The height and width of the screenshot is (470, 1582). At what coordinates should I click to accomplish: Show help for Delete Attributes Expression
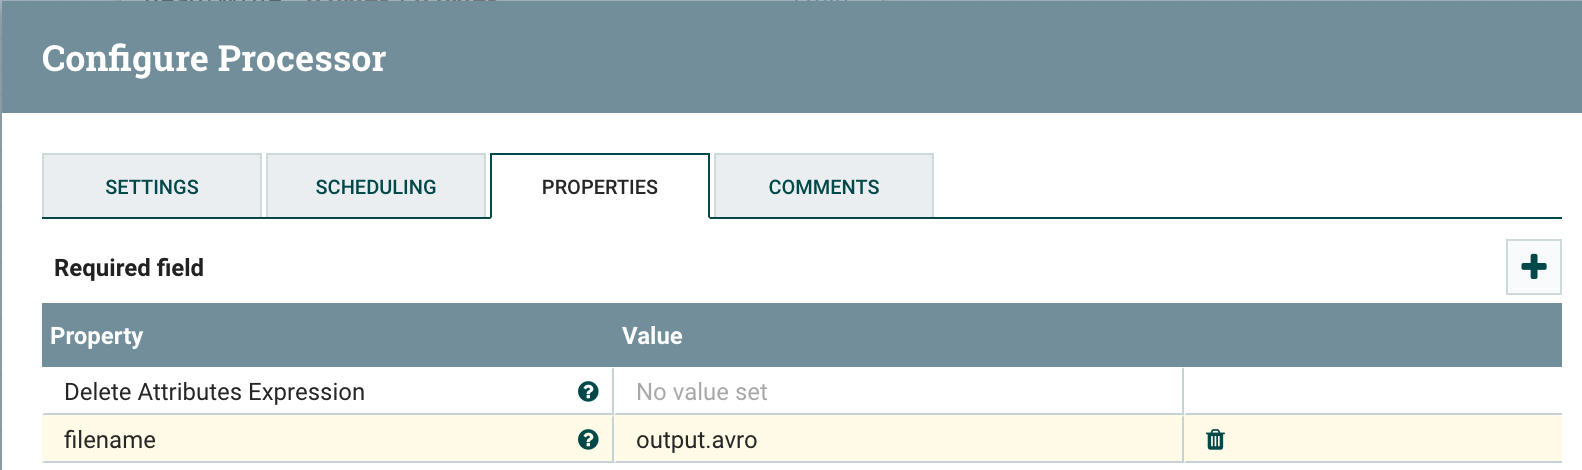(x=588, y=392)
